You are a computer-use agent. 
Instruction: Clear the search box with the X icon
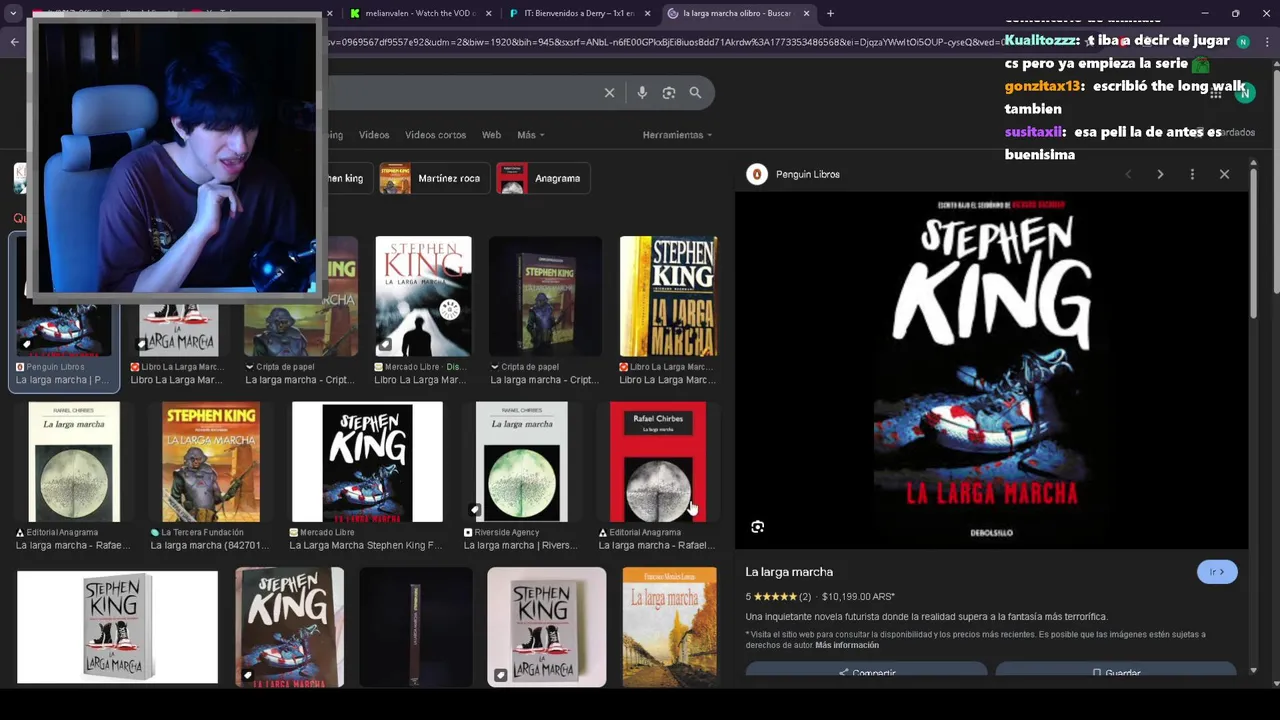coord(609,93)
